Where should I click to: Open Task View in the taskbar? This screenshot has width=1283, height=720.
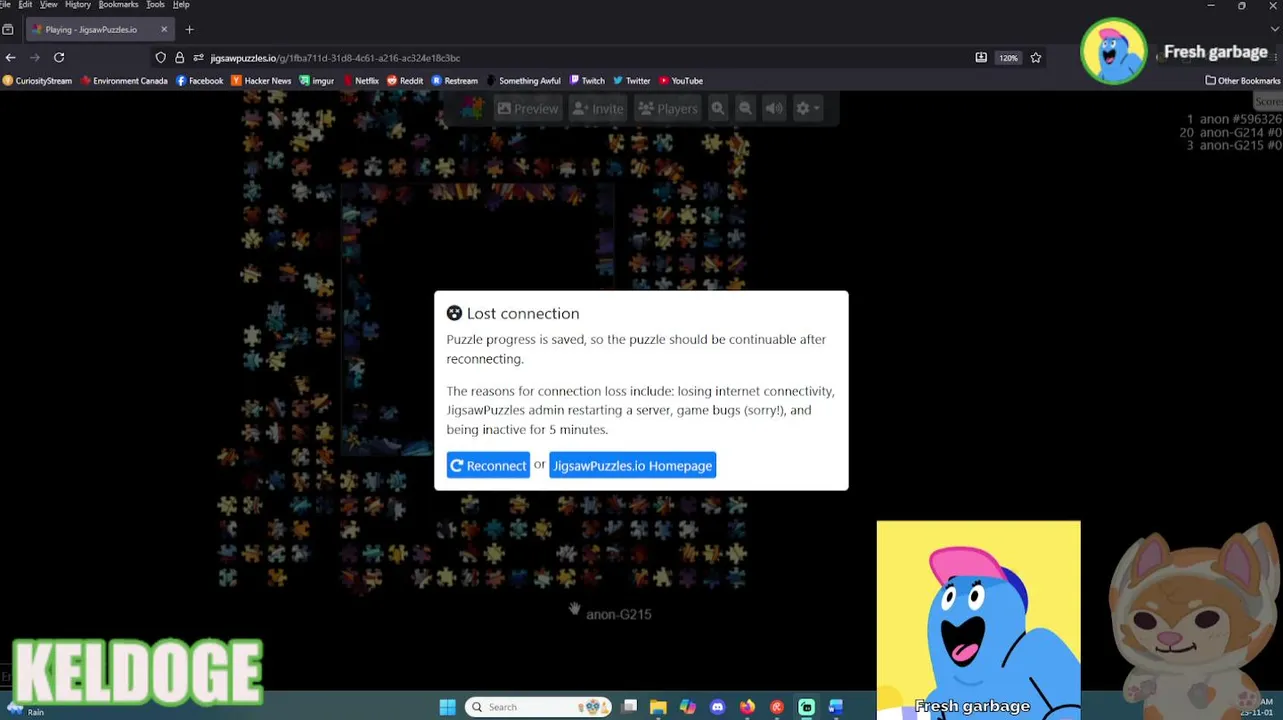coord(629,707)
